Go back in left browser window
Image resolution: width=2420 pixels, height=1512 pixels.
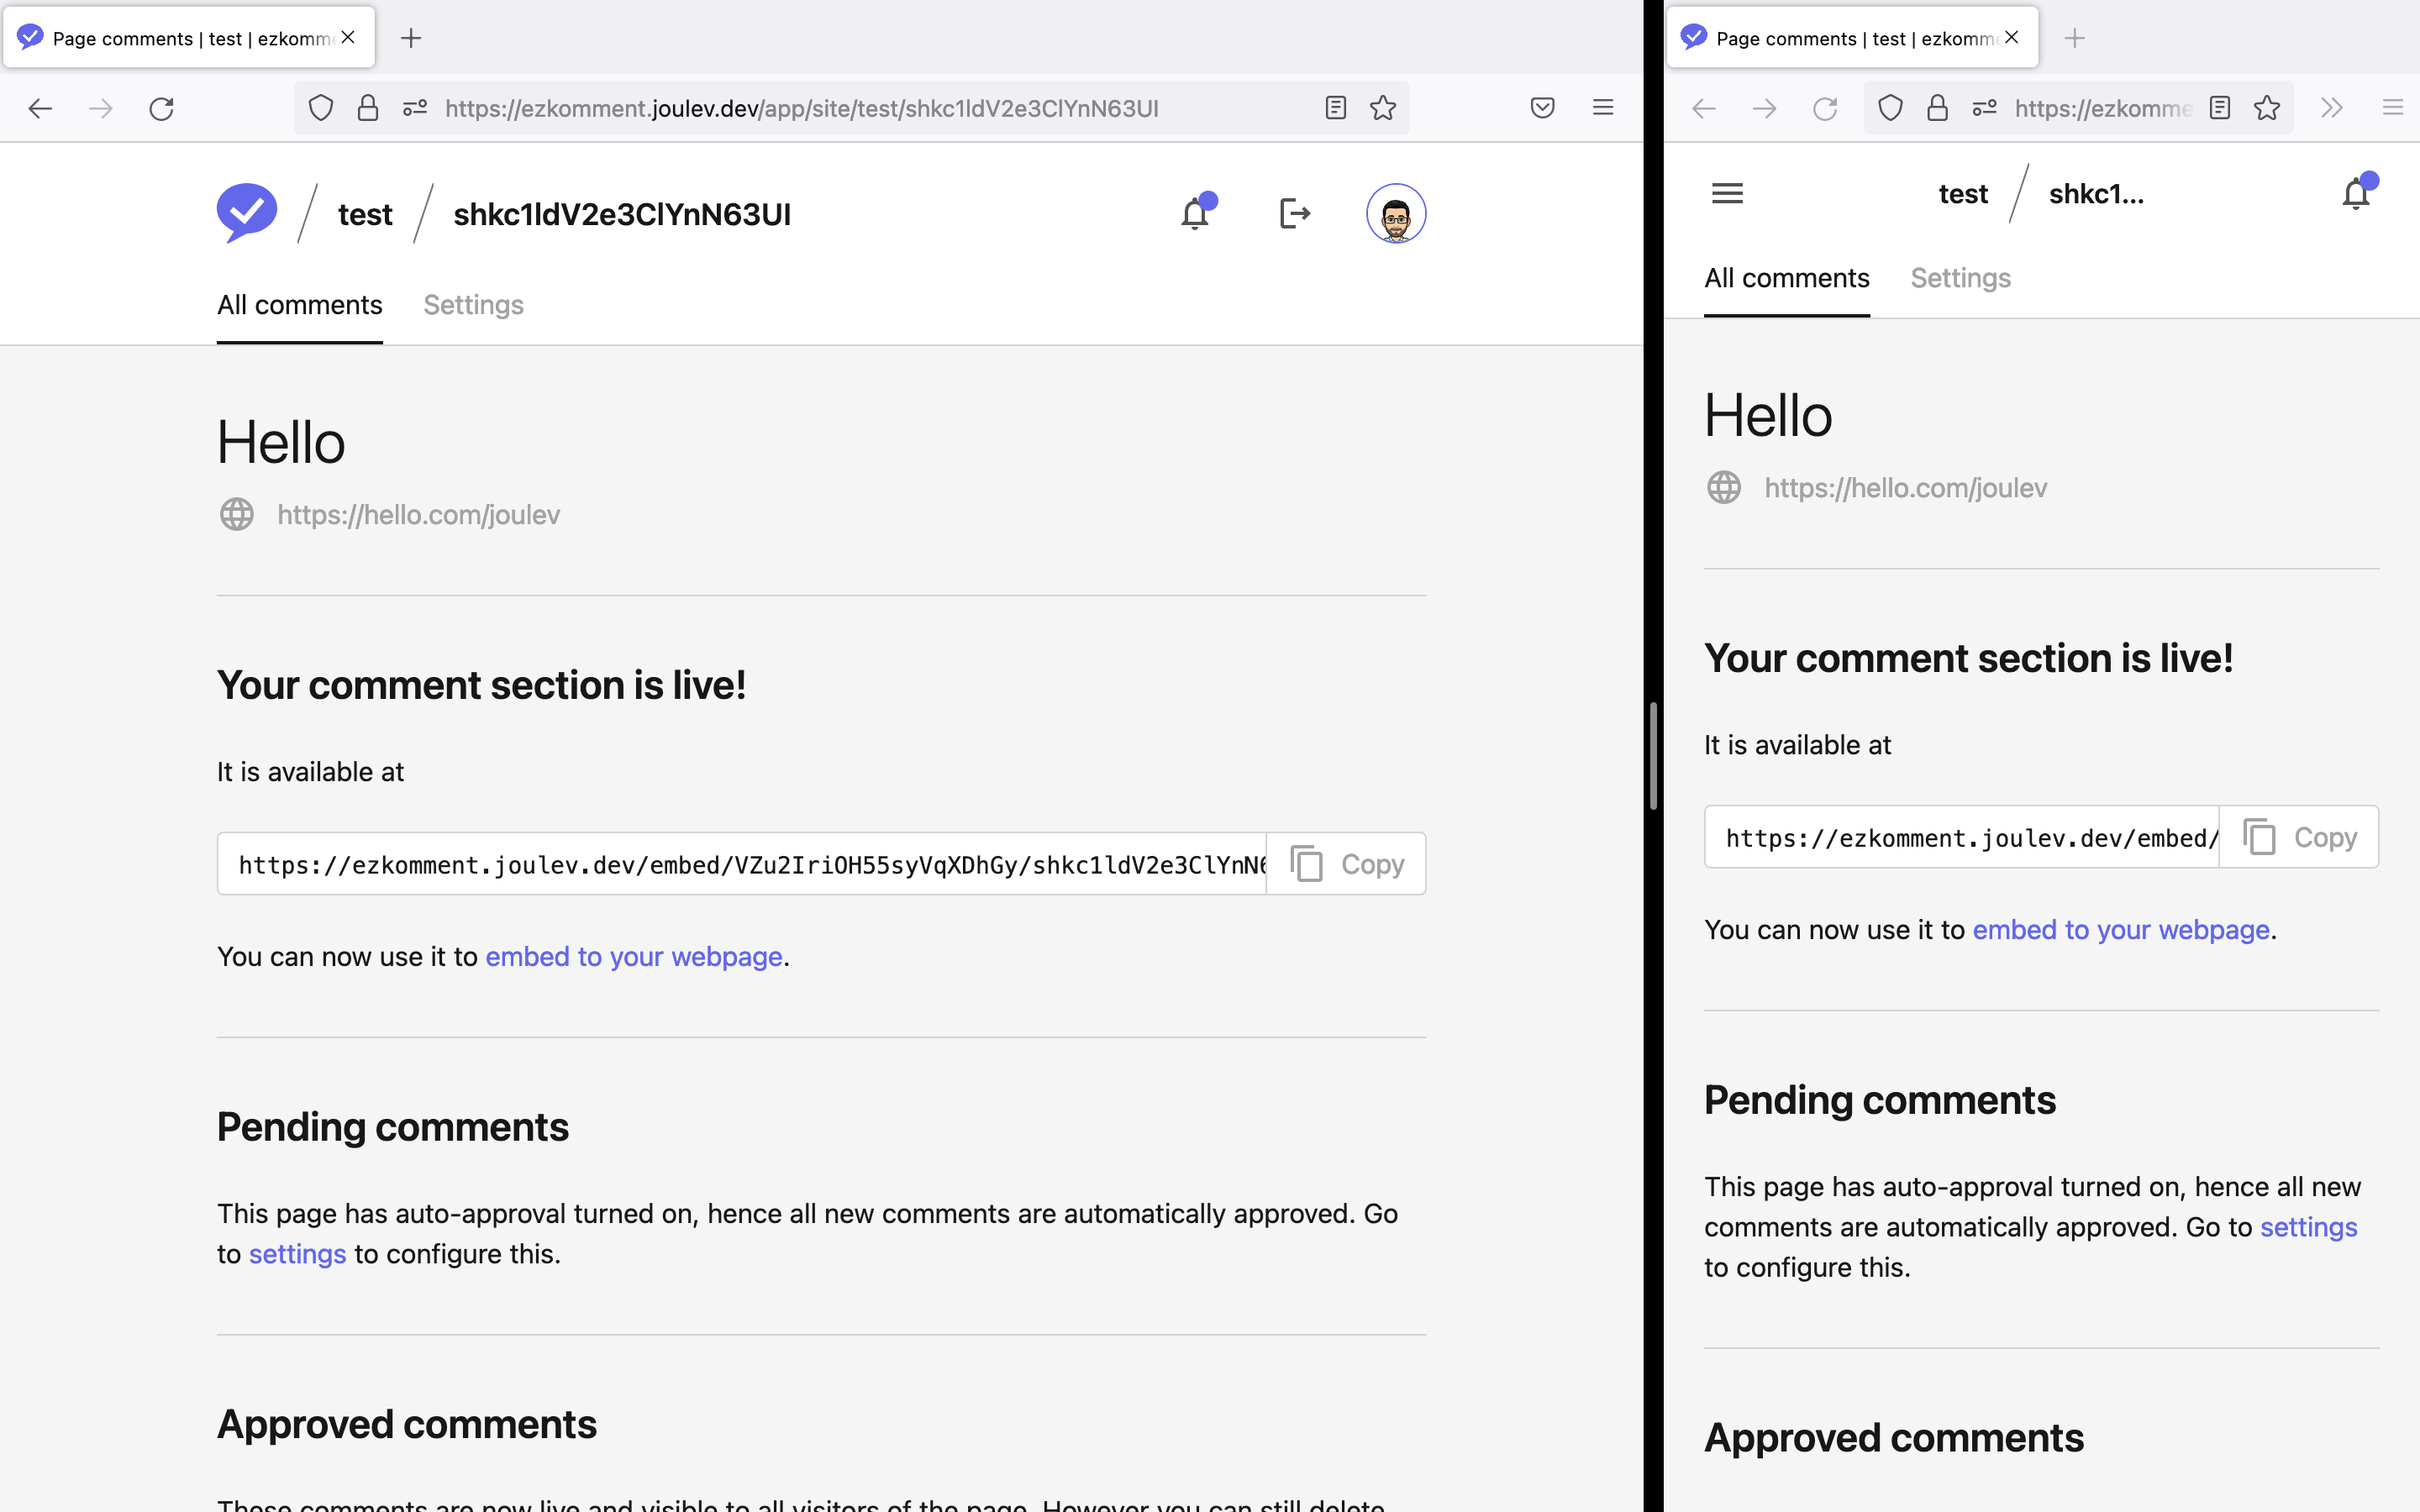coord(40,108)
